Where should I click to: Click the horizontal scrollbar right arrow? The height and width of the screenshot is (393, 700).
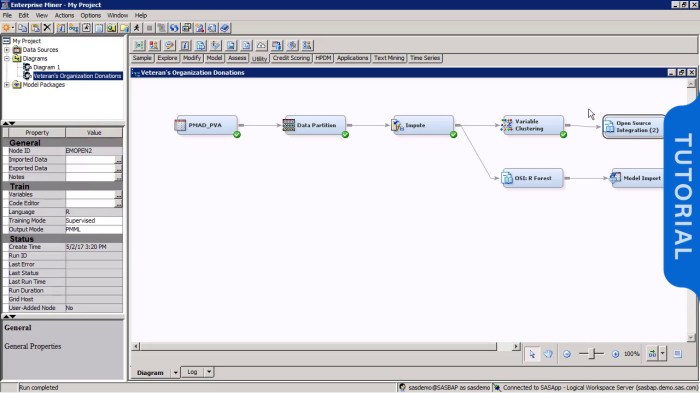coord(516,346)
